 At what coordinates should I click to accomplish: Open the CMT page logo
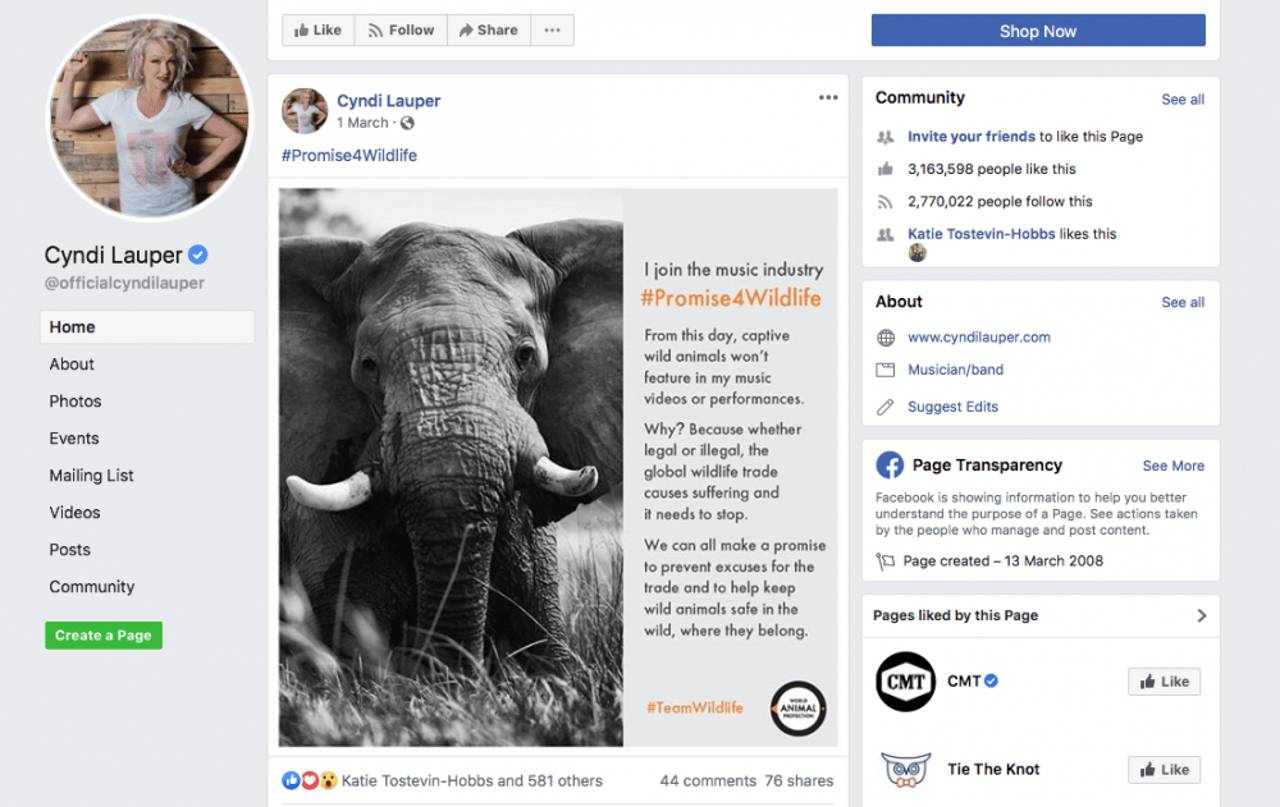point(905,681)
